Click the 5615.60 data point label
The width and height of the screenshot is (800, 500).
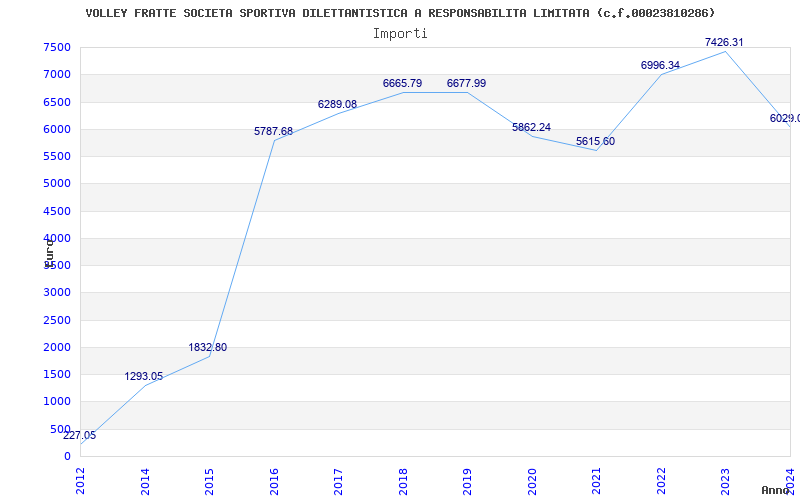pyautogui.click(x=595, y=141)
